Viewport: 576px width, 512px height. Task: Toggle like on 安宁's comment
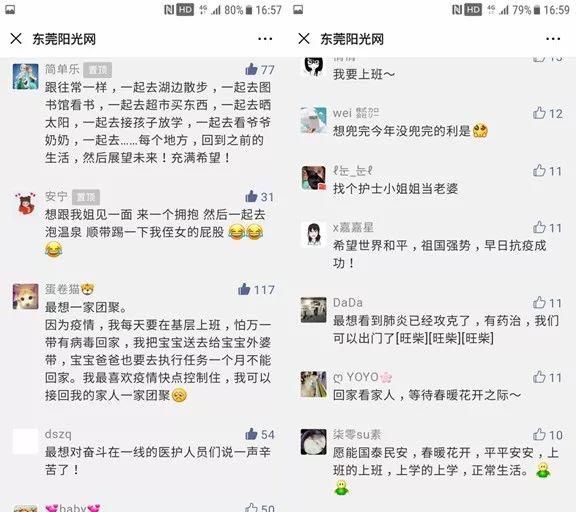tap(251, 196)
